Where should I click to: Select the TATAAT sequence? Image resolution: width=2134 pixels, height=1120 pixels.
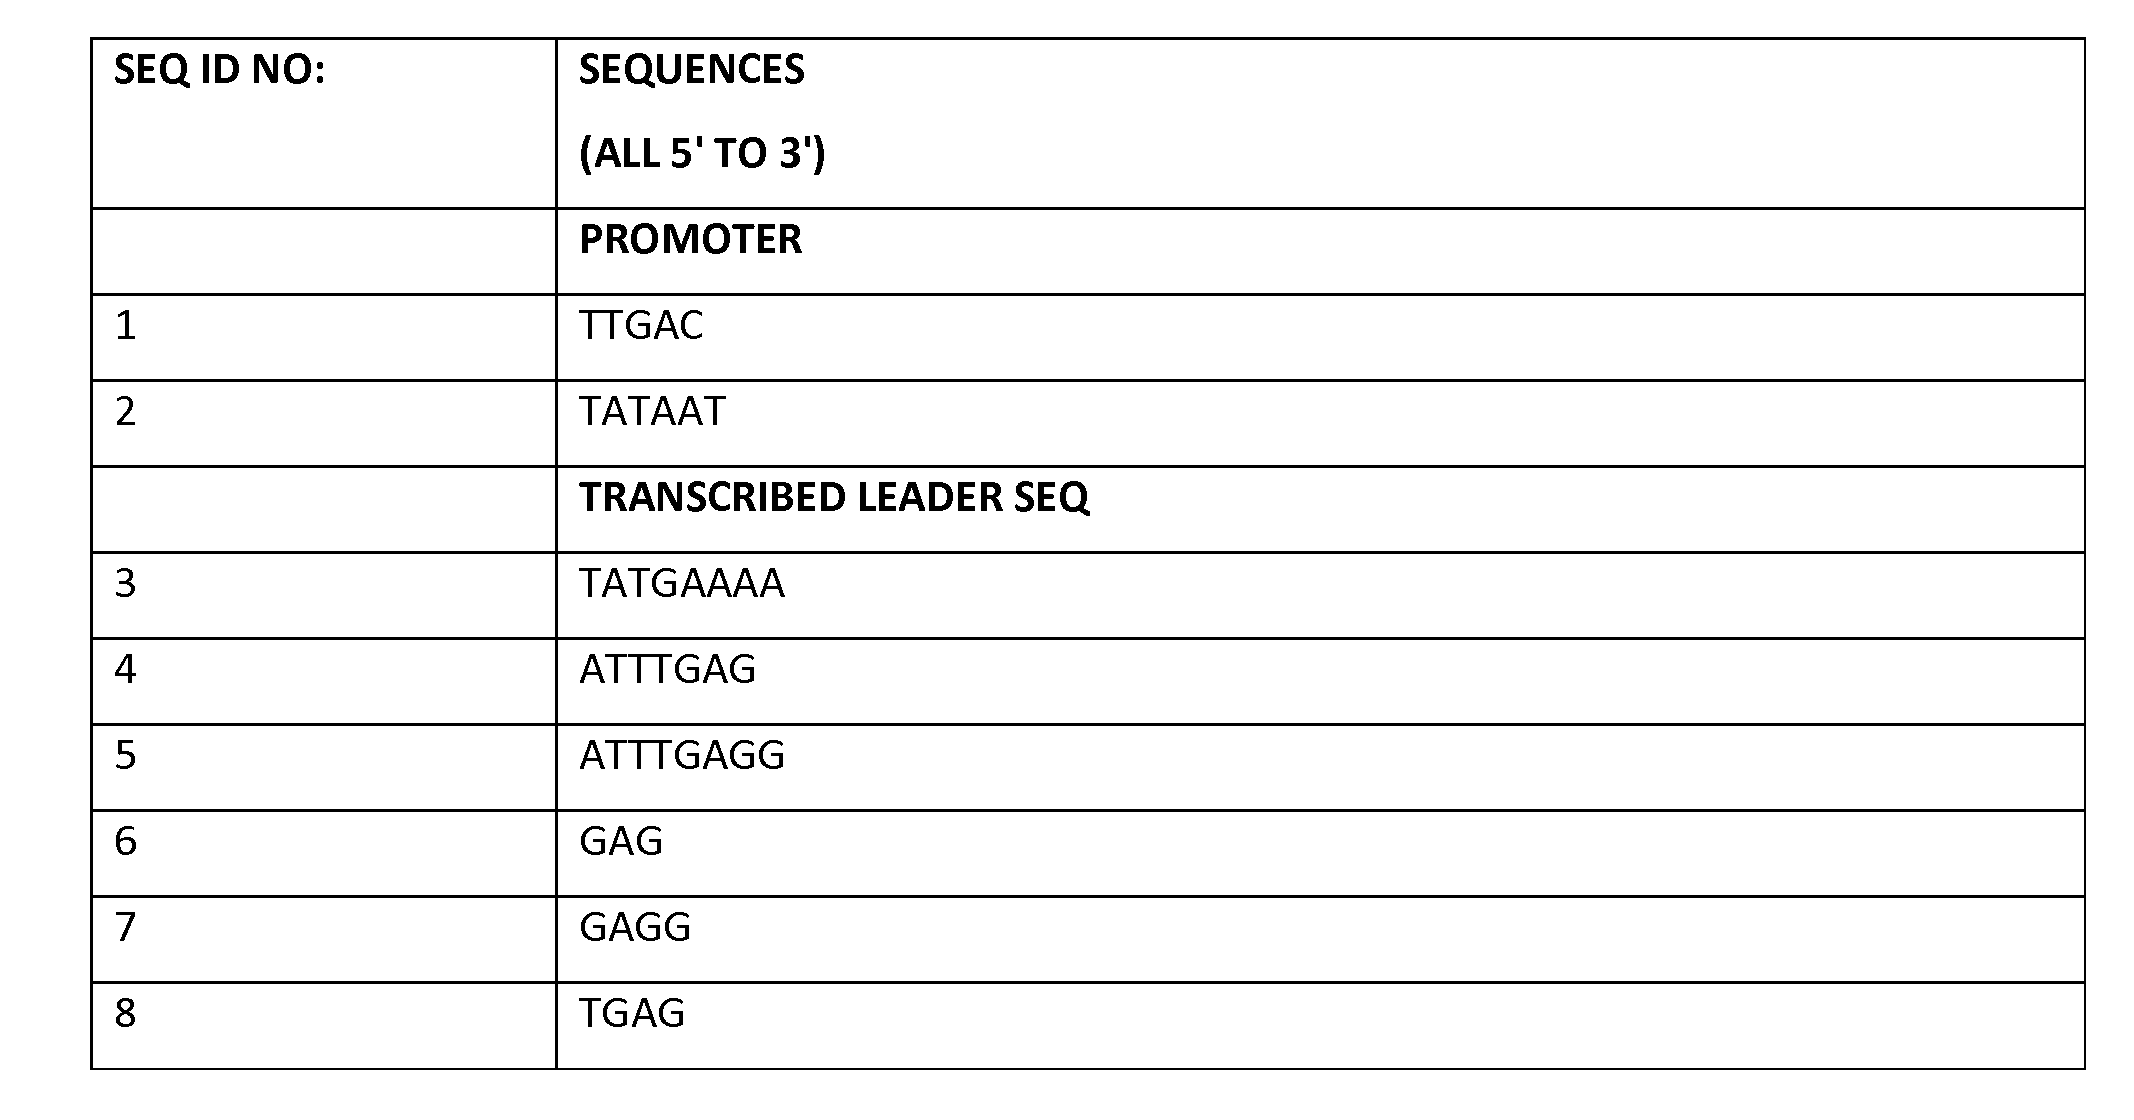652,412
